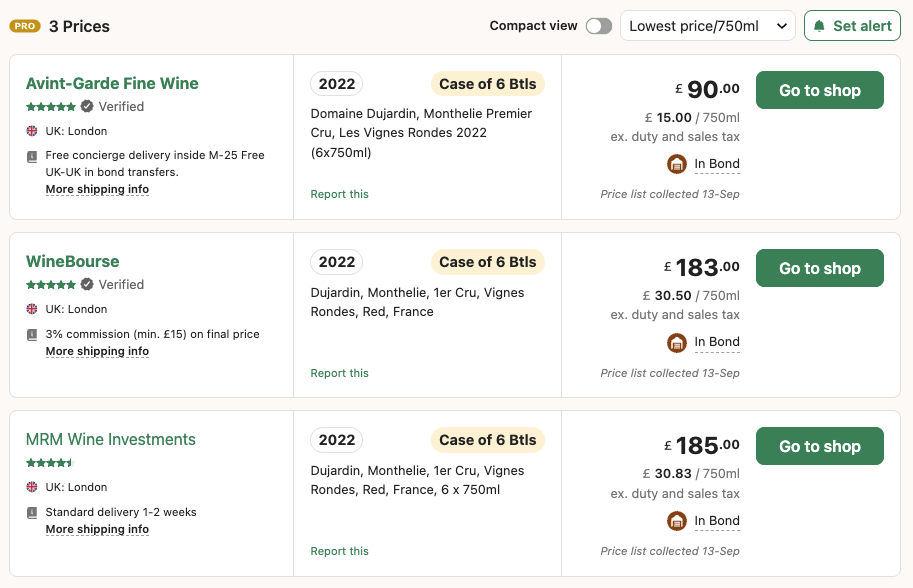Go to shop for the £185 offer
The image size is (913, 588).
click(820, 446)
